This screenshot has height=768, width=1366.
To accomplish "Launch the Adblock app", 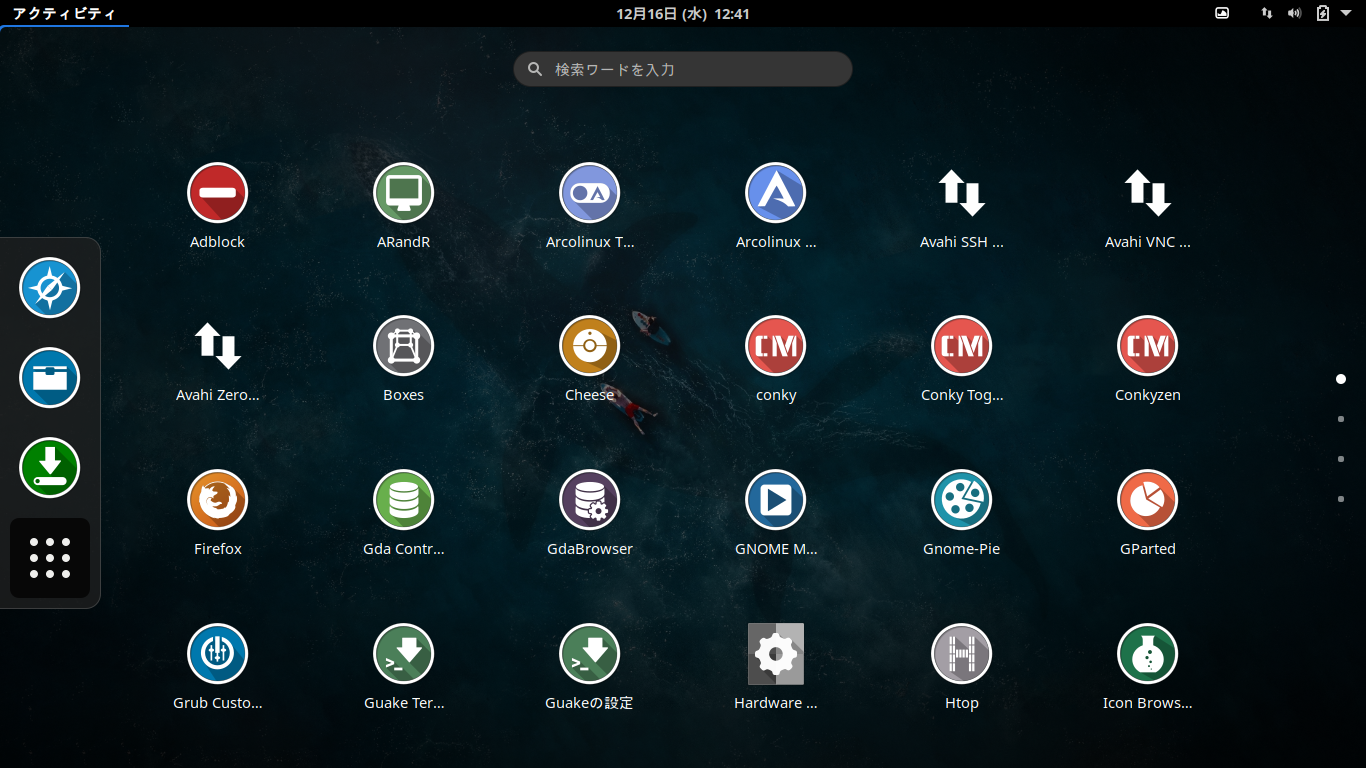I will 217,193.
